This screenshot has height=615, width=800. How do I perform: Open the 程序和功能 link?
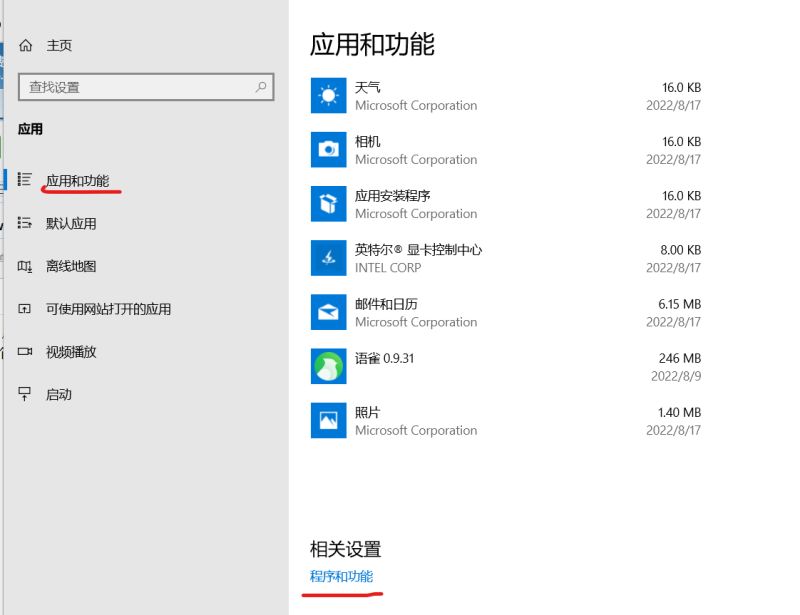(x=340, y=577)
